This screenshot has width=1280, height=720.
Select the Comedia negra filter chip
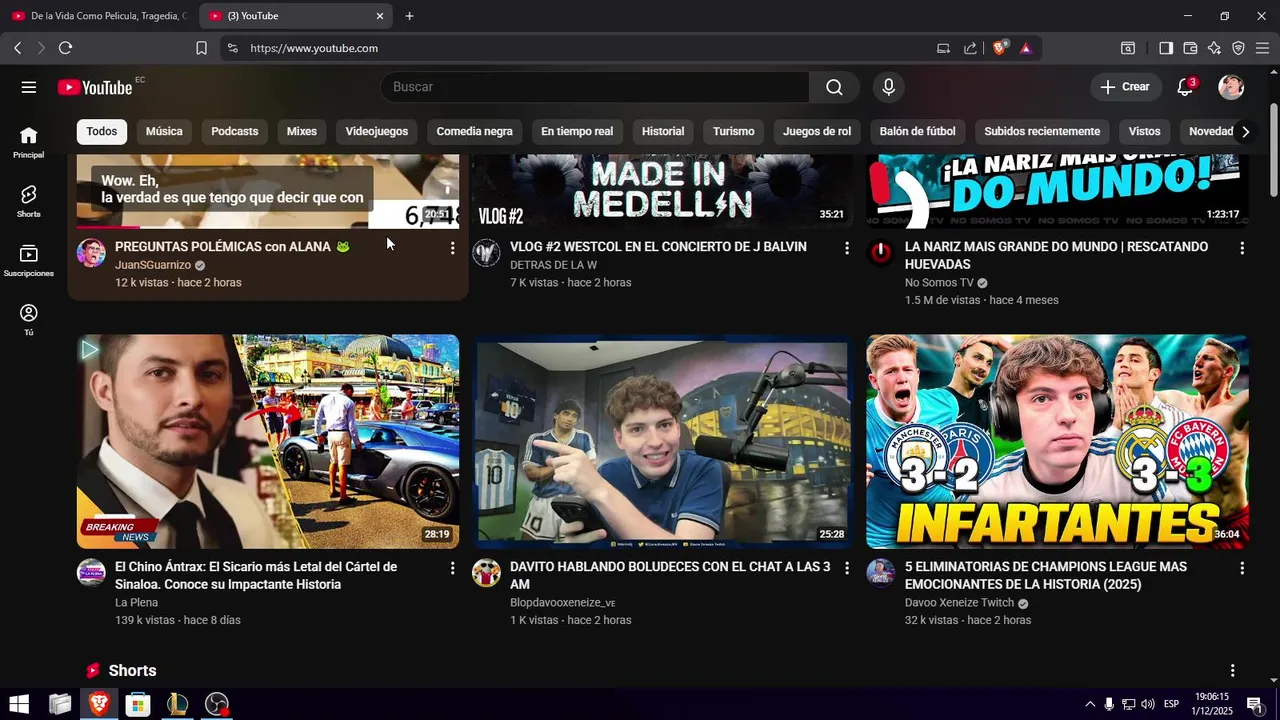475,131
